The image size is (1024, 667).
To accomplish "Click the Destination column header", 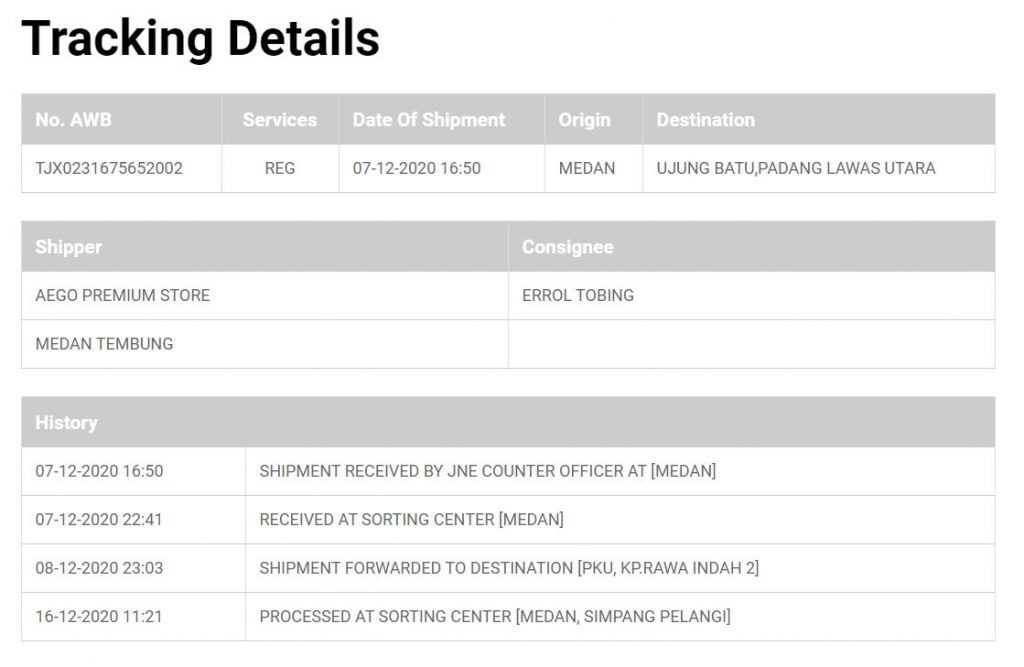I will point(705,120).
